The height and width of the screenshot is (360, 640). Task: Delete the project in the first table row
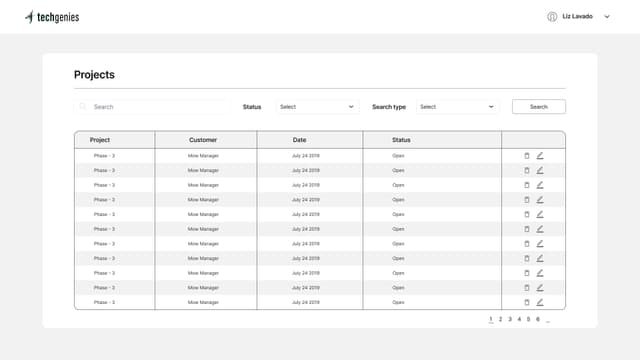click(x=527, y=156)
